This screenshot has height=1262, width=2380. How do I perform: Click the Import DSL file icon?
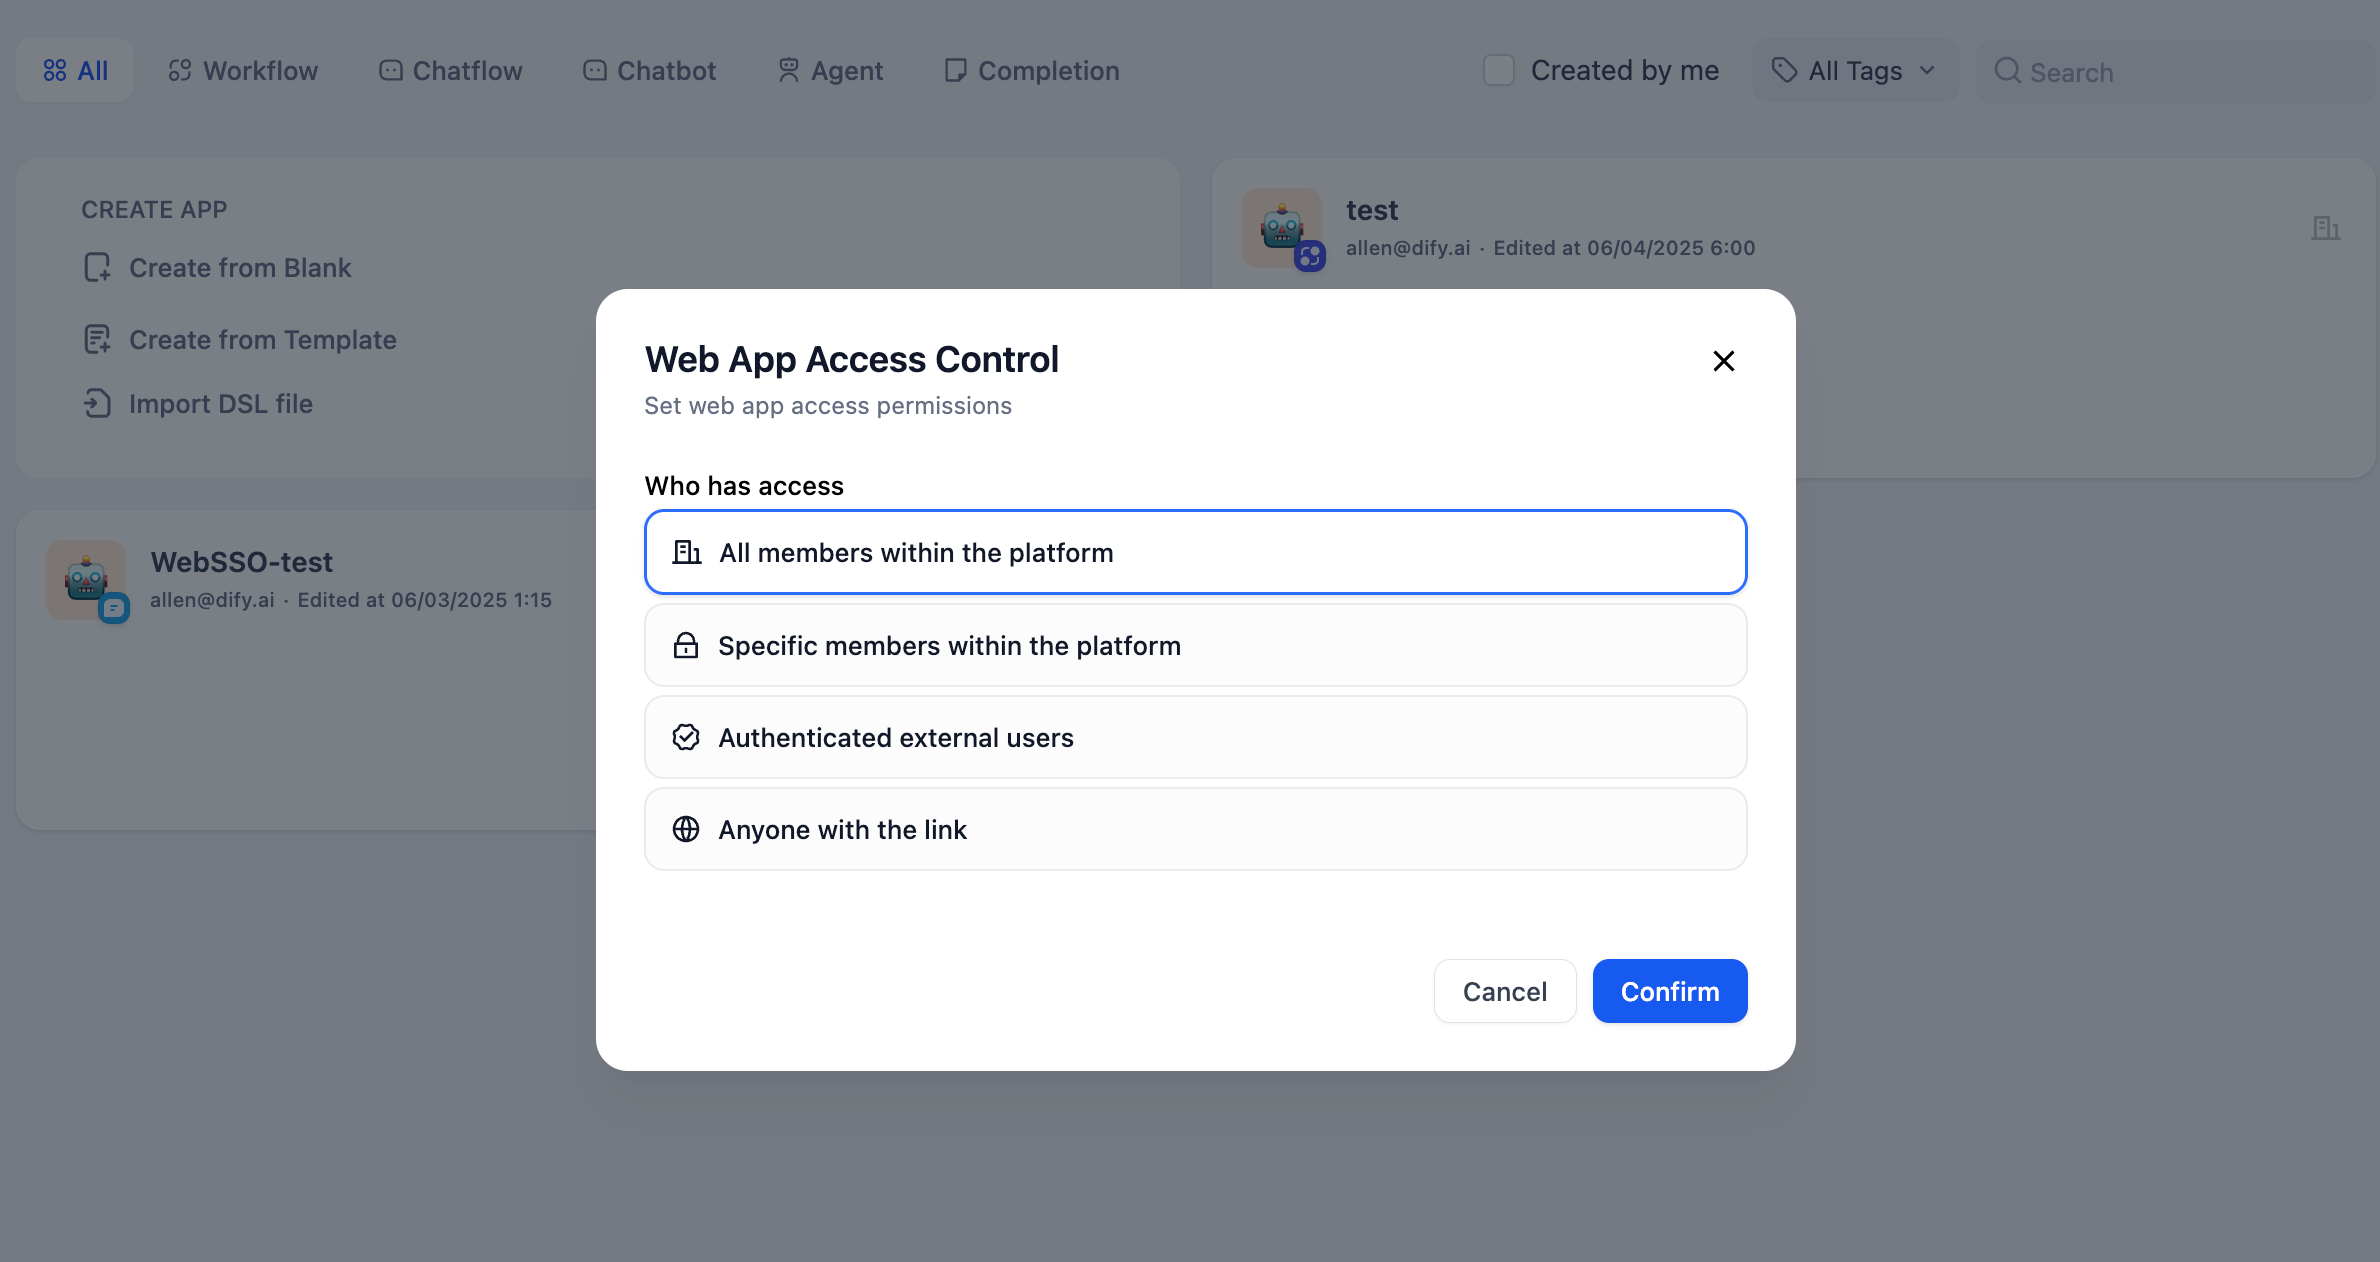click(x=97, y=403)
